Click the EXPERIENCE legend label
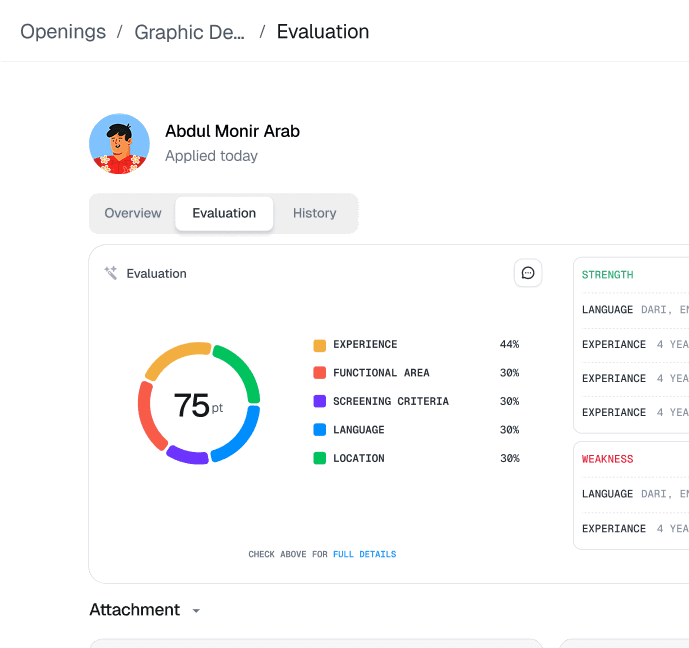 click(x=365, y=344)
